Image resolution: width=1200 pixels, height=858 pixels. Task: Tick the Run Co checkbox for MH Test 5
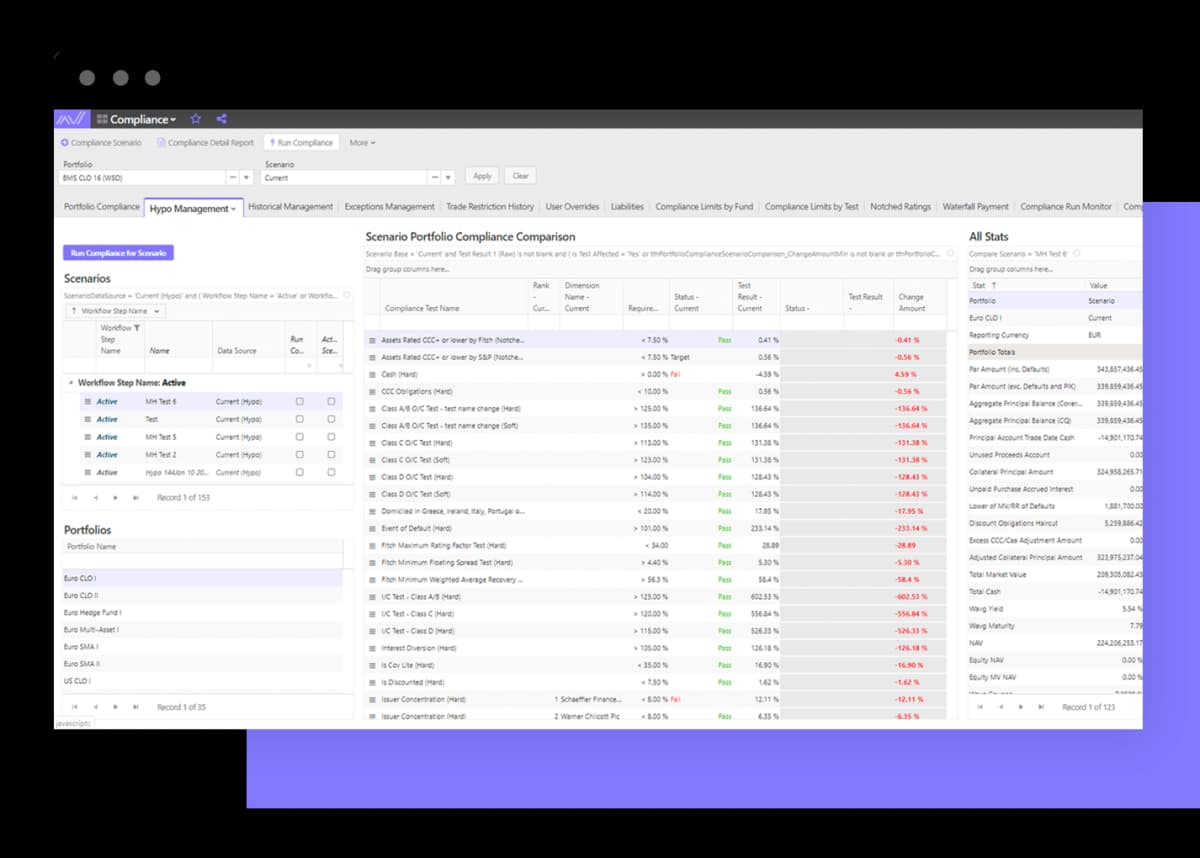click(x=300, y=437)
